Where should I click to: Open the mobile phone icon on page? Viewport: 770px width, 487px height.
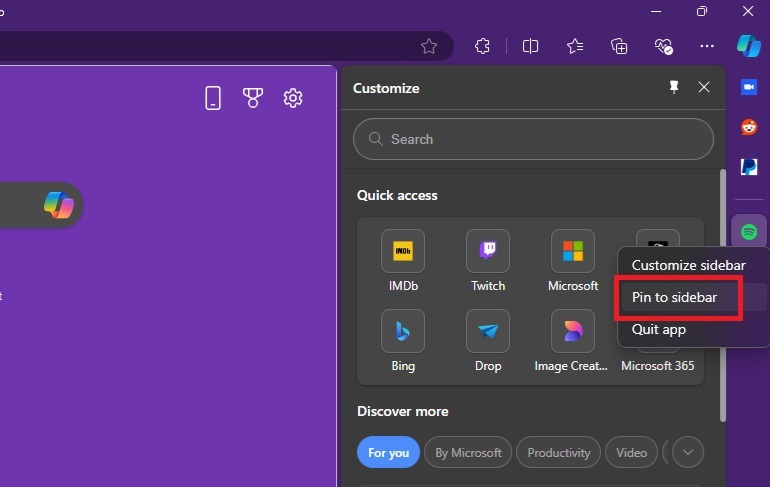coord(213,98)
